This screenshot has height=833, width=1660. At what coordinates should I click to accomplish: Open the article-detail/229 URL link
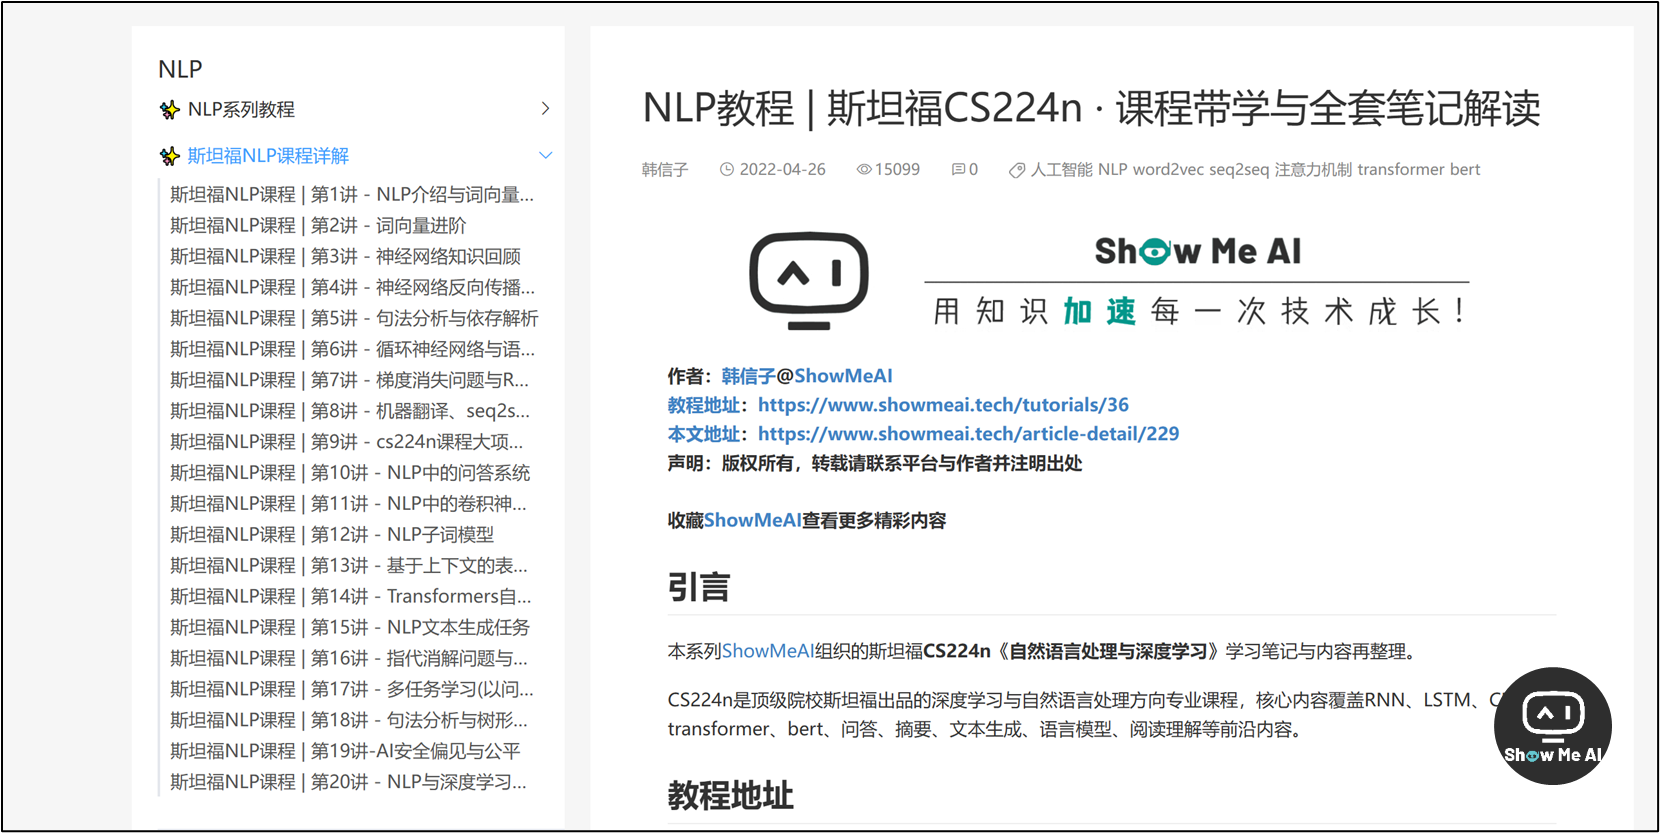tap(968, 434)
